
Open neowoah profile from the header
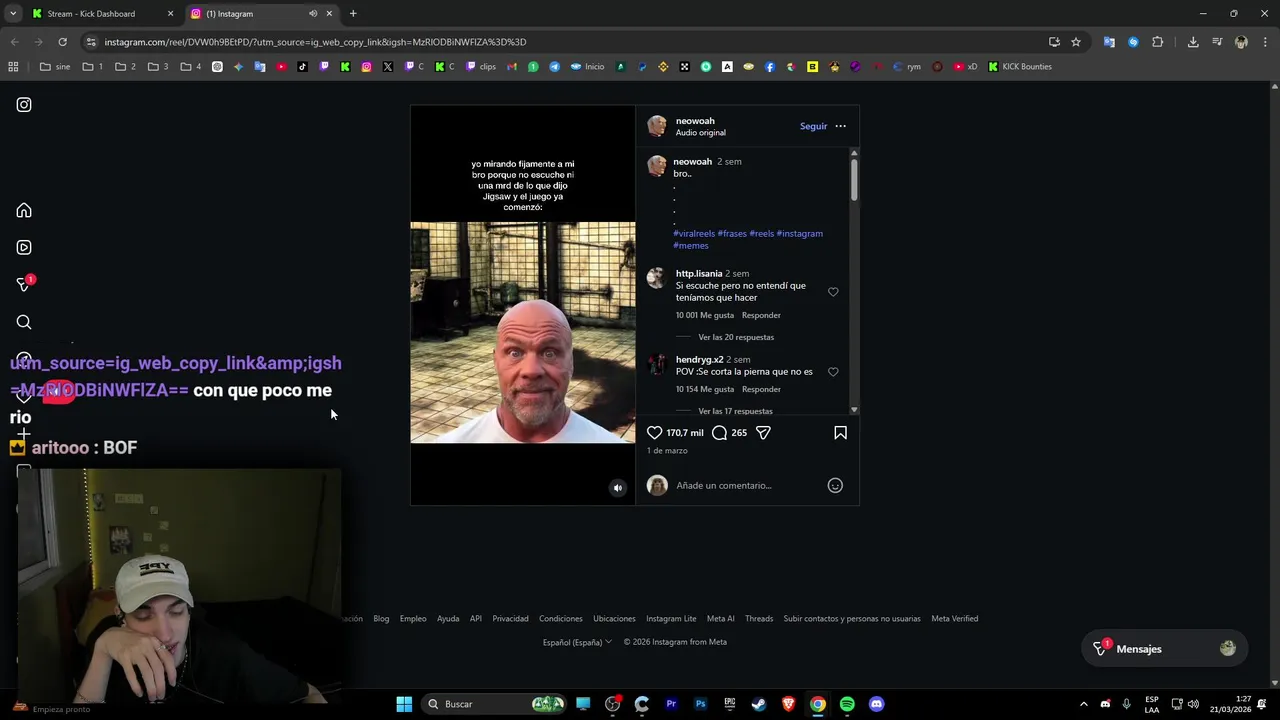(x=695, y=121)
